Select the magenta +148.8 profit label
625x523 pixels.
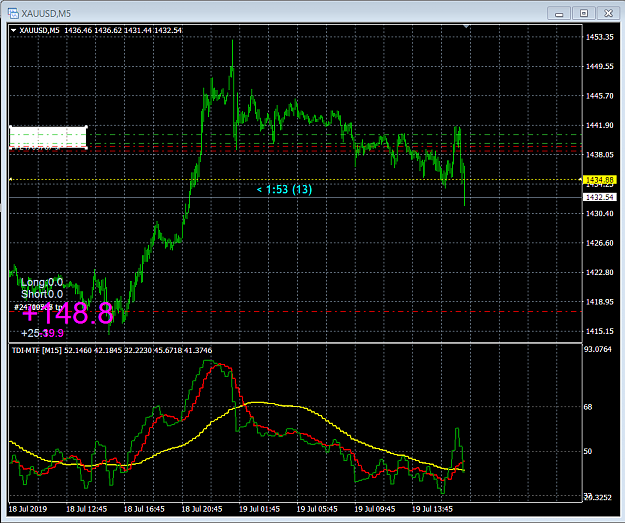(x=67, y=314)
